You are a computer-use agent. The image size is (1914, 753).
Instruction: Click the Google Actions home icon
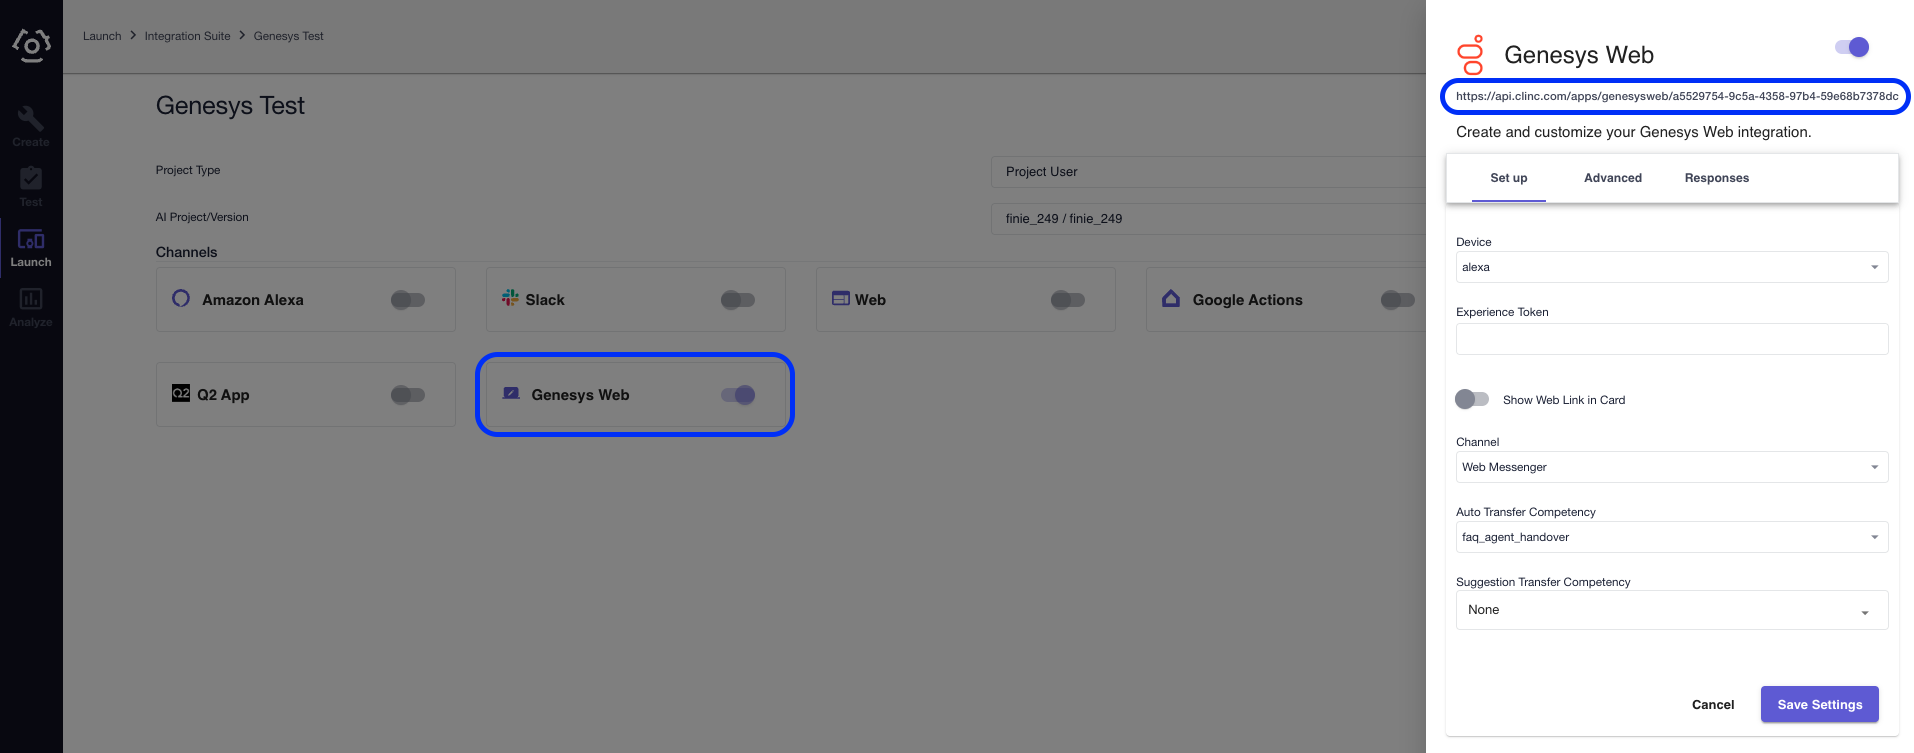1171,298
